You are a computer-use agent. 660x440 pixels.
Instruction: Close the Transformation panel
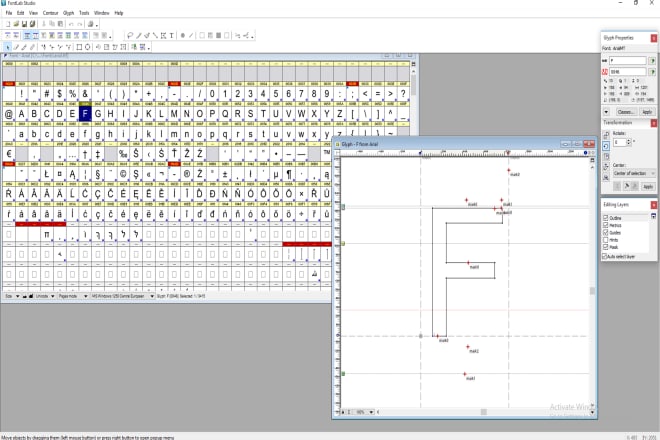(x=654, y=123)
